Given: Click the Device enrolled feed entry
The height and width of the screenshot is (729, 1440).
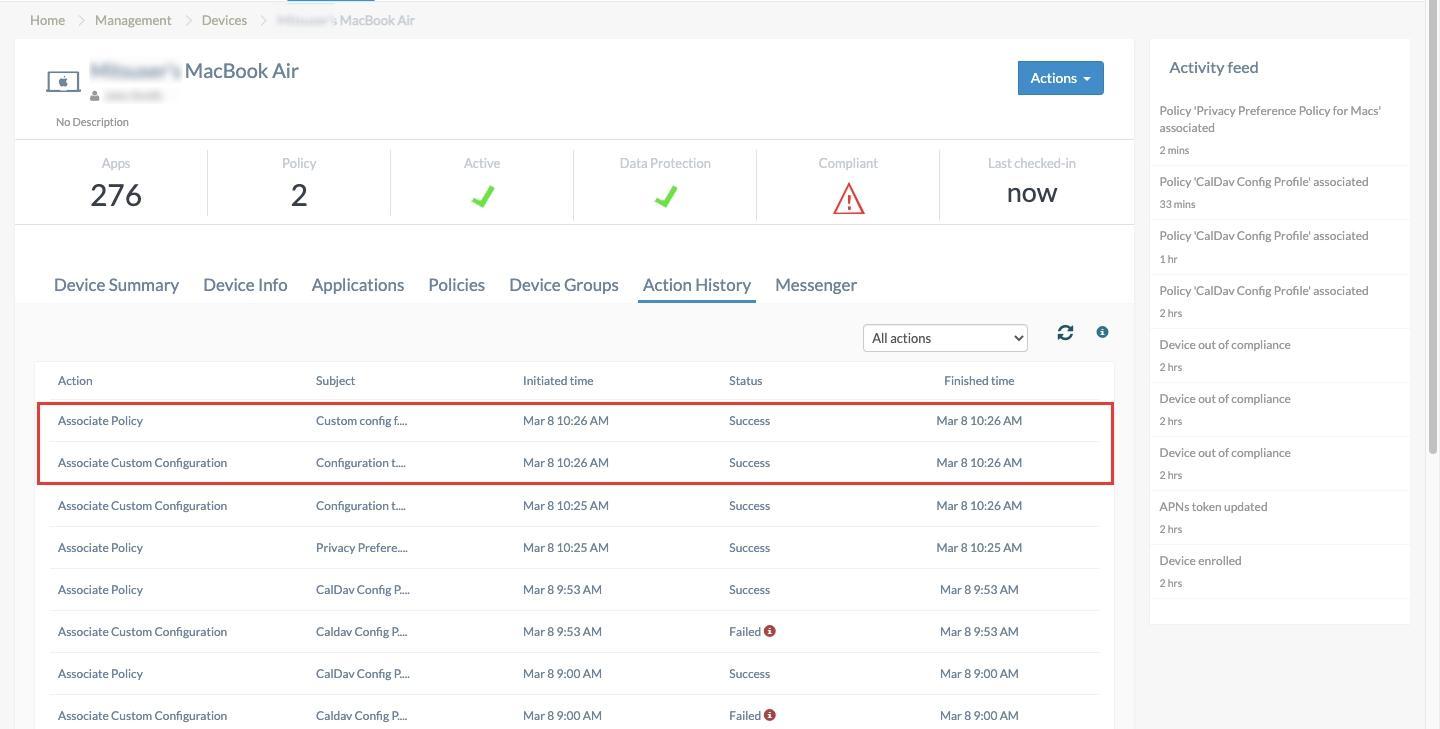Looking at the screenshot, I should click(1279, 571).
